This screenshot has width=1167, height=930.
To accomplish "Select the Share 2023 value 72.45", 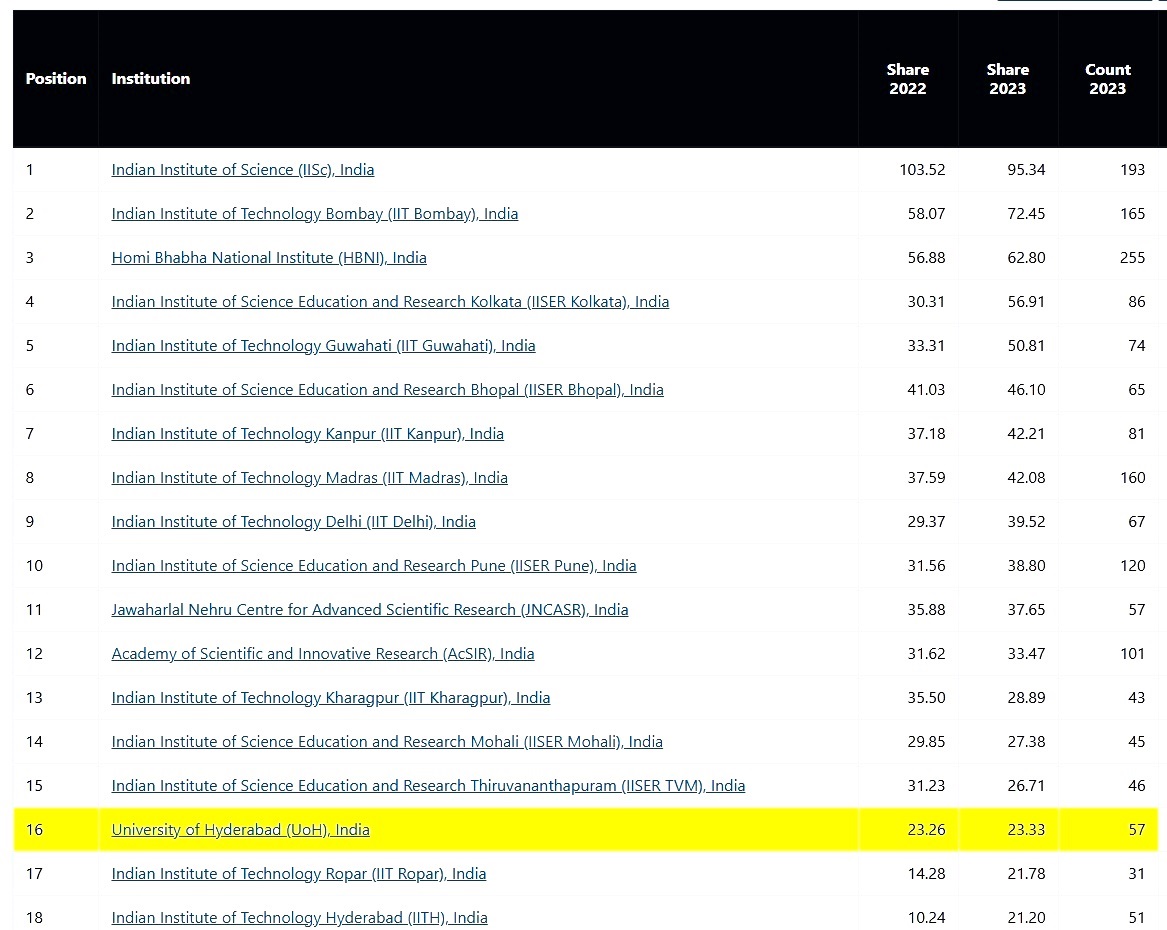I will [x=1026, y=214].
